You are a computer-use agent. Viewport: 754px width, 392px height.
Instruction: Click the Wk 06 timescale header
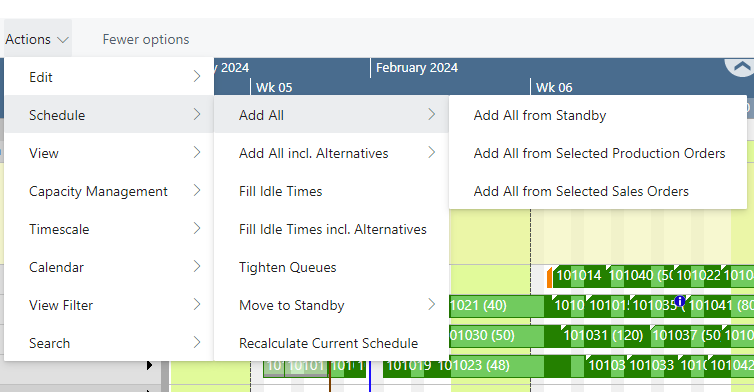pyautogui.click(x=554, y=88)
